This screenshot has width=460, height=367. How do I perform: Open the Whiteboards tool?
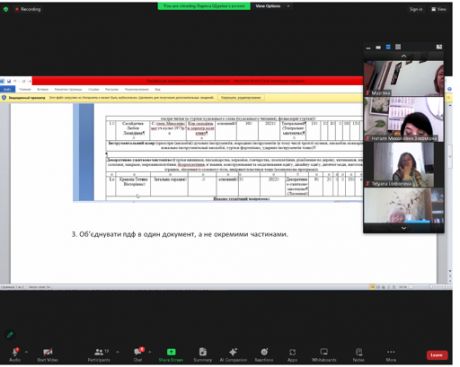324,354
